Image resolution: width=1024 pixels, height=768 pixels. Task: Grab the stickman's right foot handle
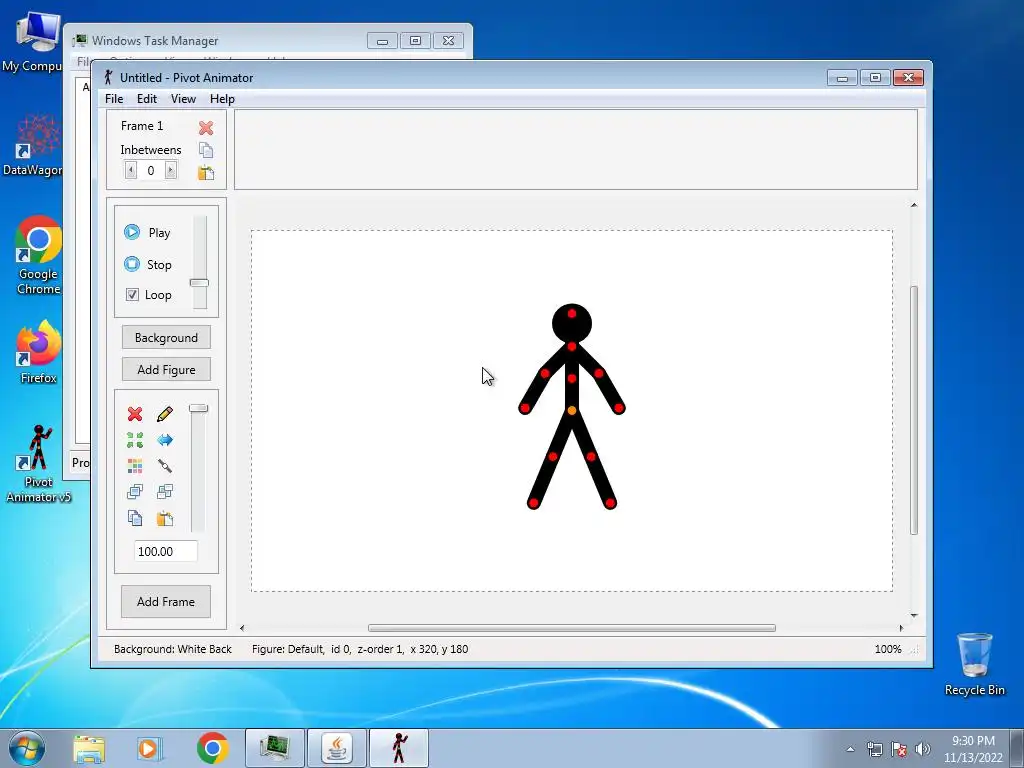coord(610,504)
